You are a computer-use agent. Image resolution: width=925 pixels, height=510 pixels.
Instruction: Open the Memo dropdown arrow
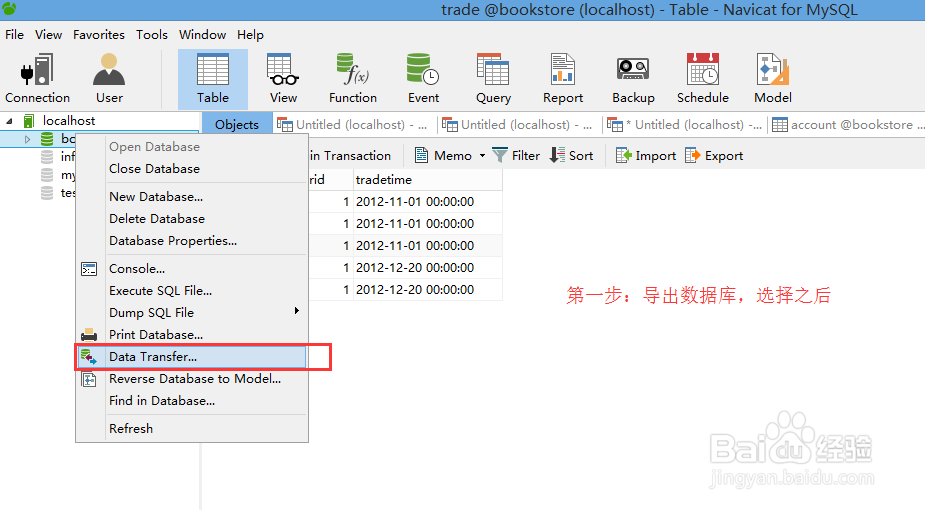tap(482, 156)
